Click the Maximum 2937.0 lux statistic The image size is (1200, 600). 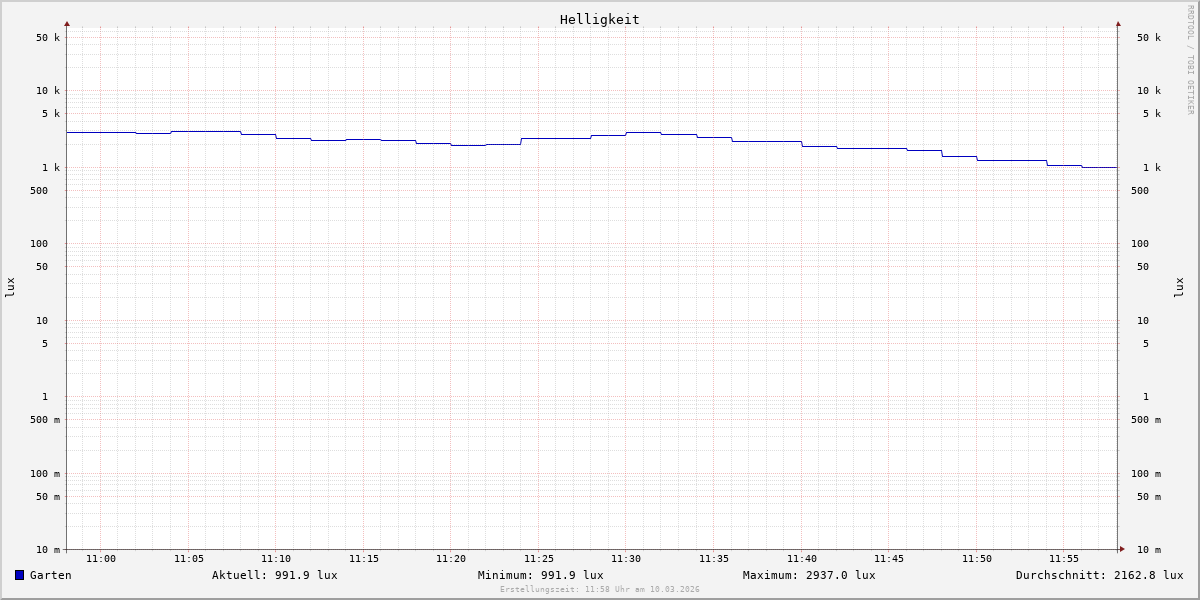click(x=808, y=575)
